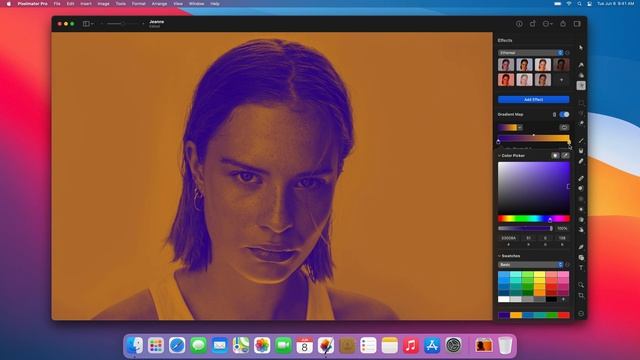Image resolution: width=640 pixels, height=360 pixels.
Task: Open the more options menu in title bar
Action: click(547, 24)
